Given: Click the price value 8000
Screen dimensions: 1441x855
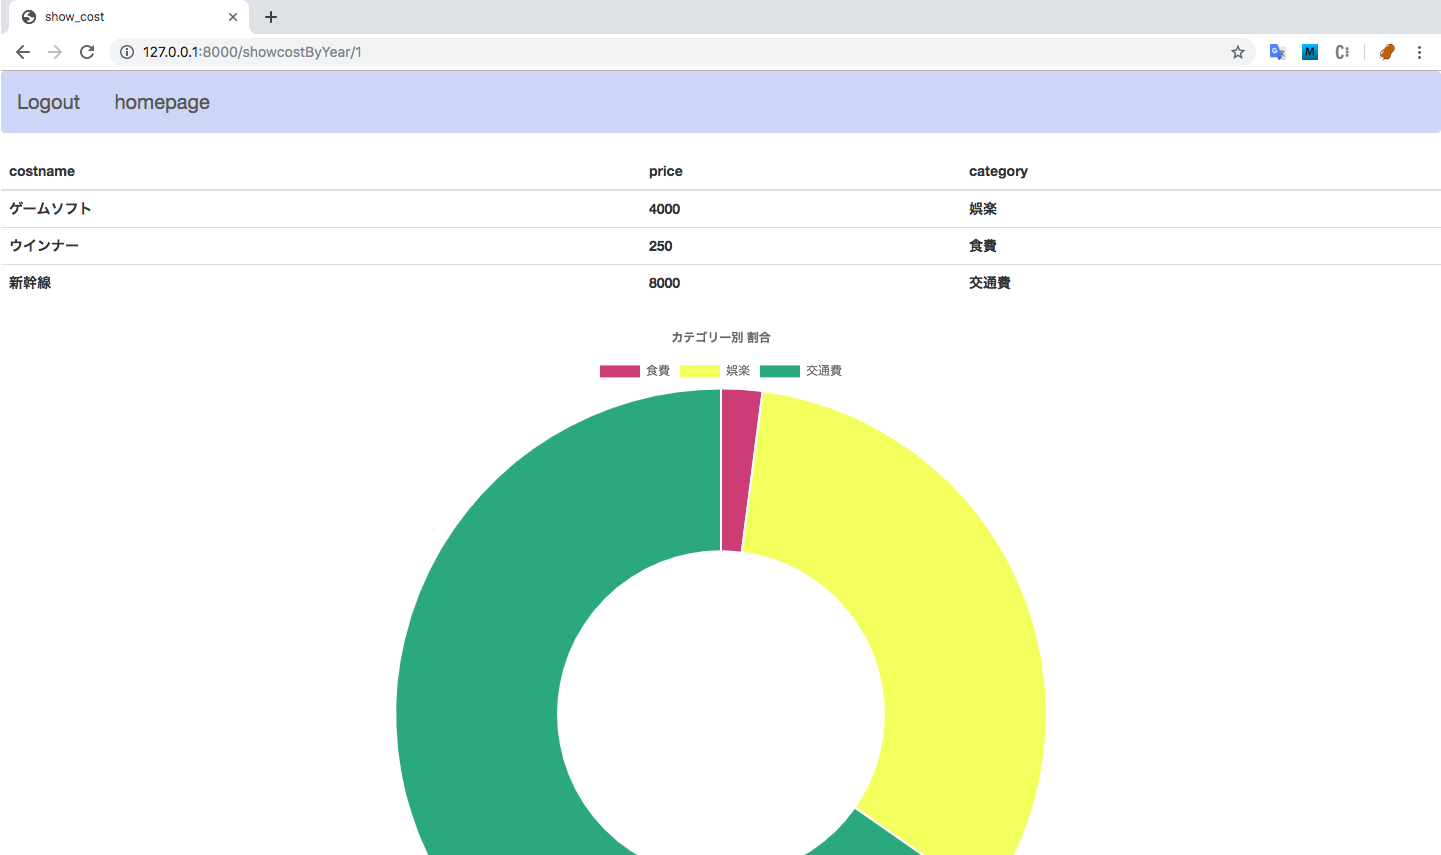Looking at the screenshot, I should tap(664, 283).
